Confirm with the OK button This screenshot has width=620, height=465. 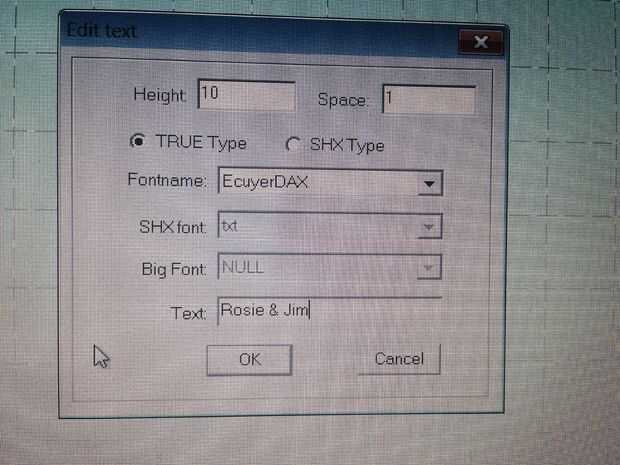[x=250, y=359]
